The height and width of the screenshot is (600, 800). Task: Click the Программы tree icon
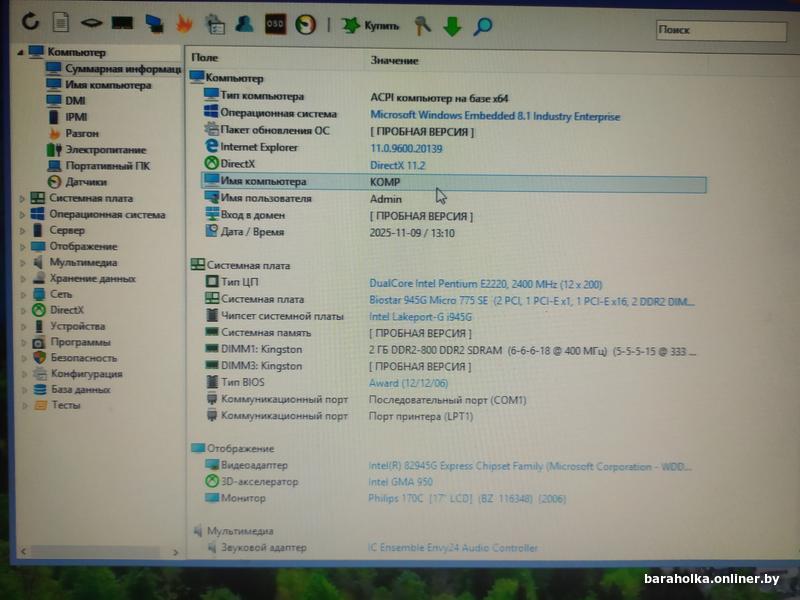coord(39,342)
